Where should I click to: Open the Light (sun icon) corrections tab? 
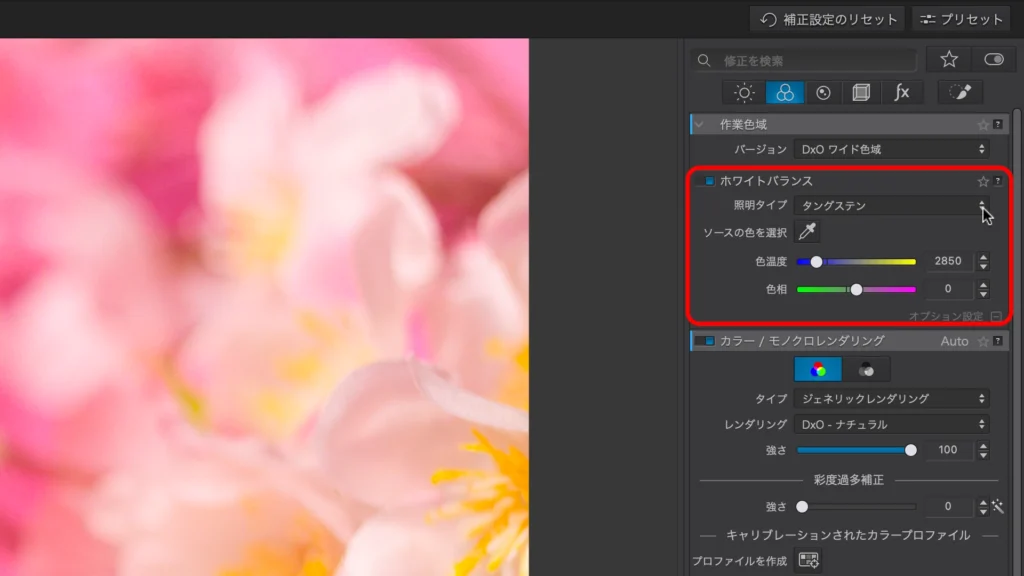744,93
